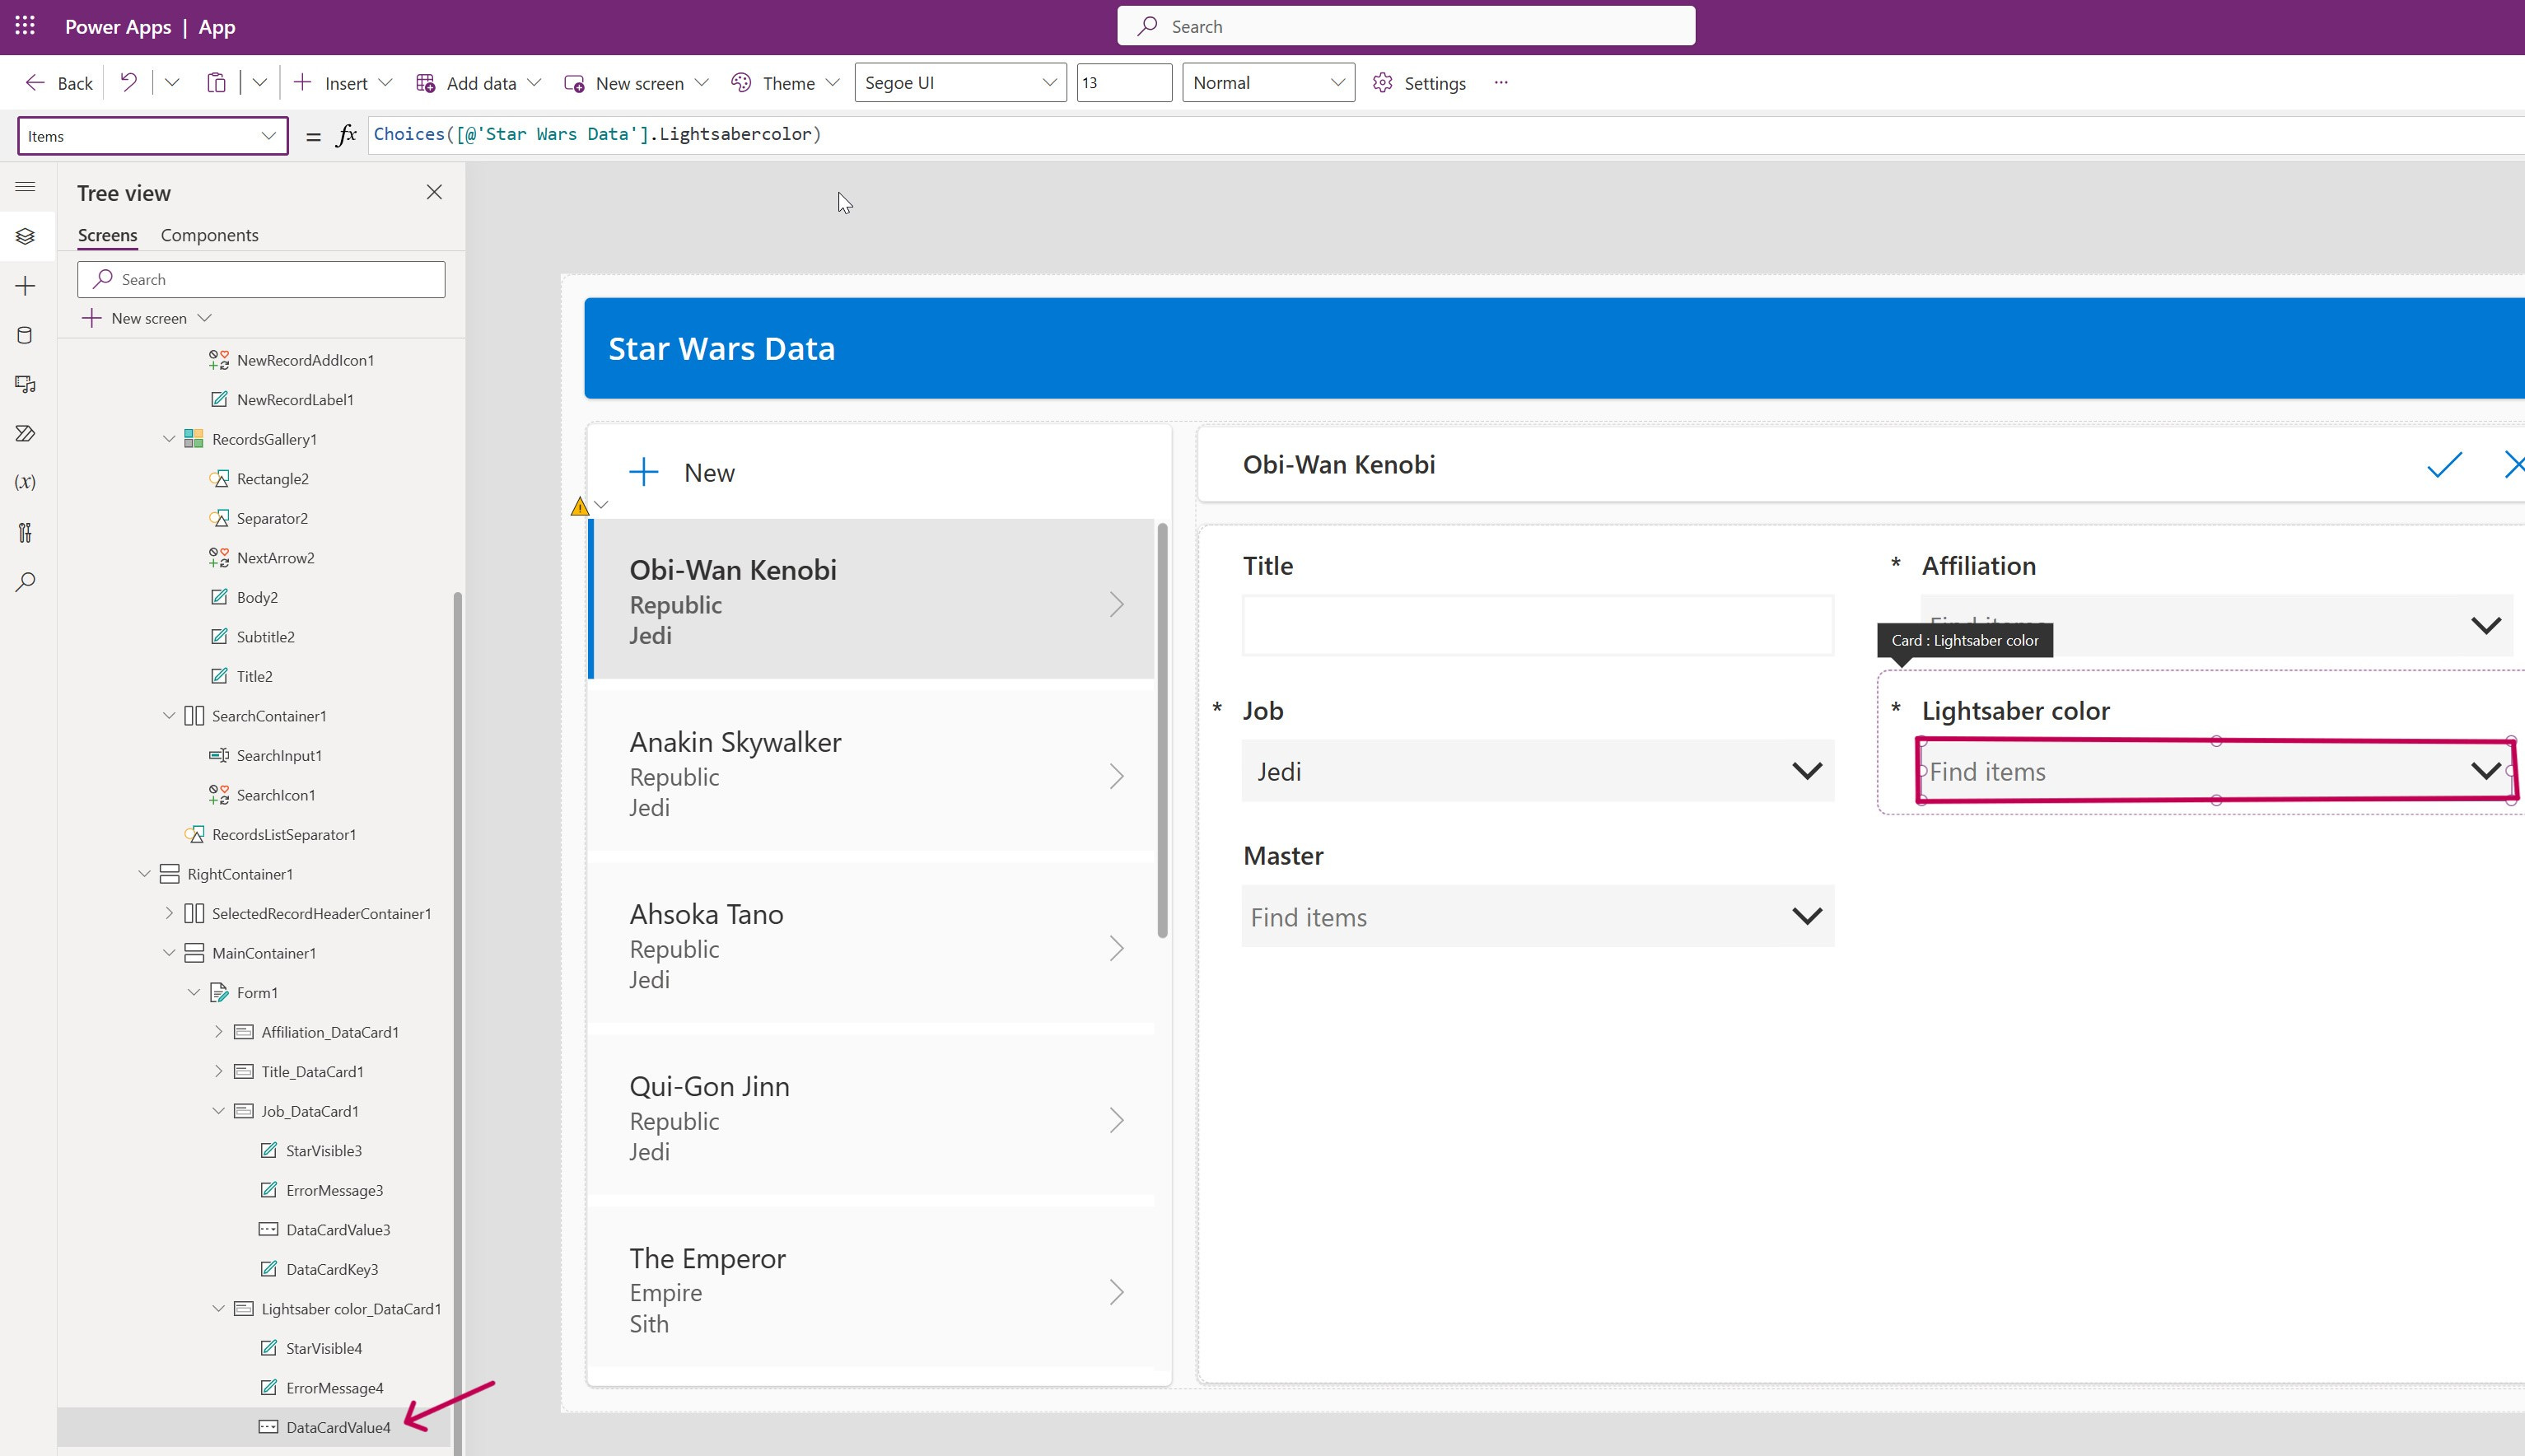Open the app launcher waffle icon

pyautogui.click(x=25, y=27)
